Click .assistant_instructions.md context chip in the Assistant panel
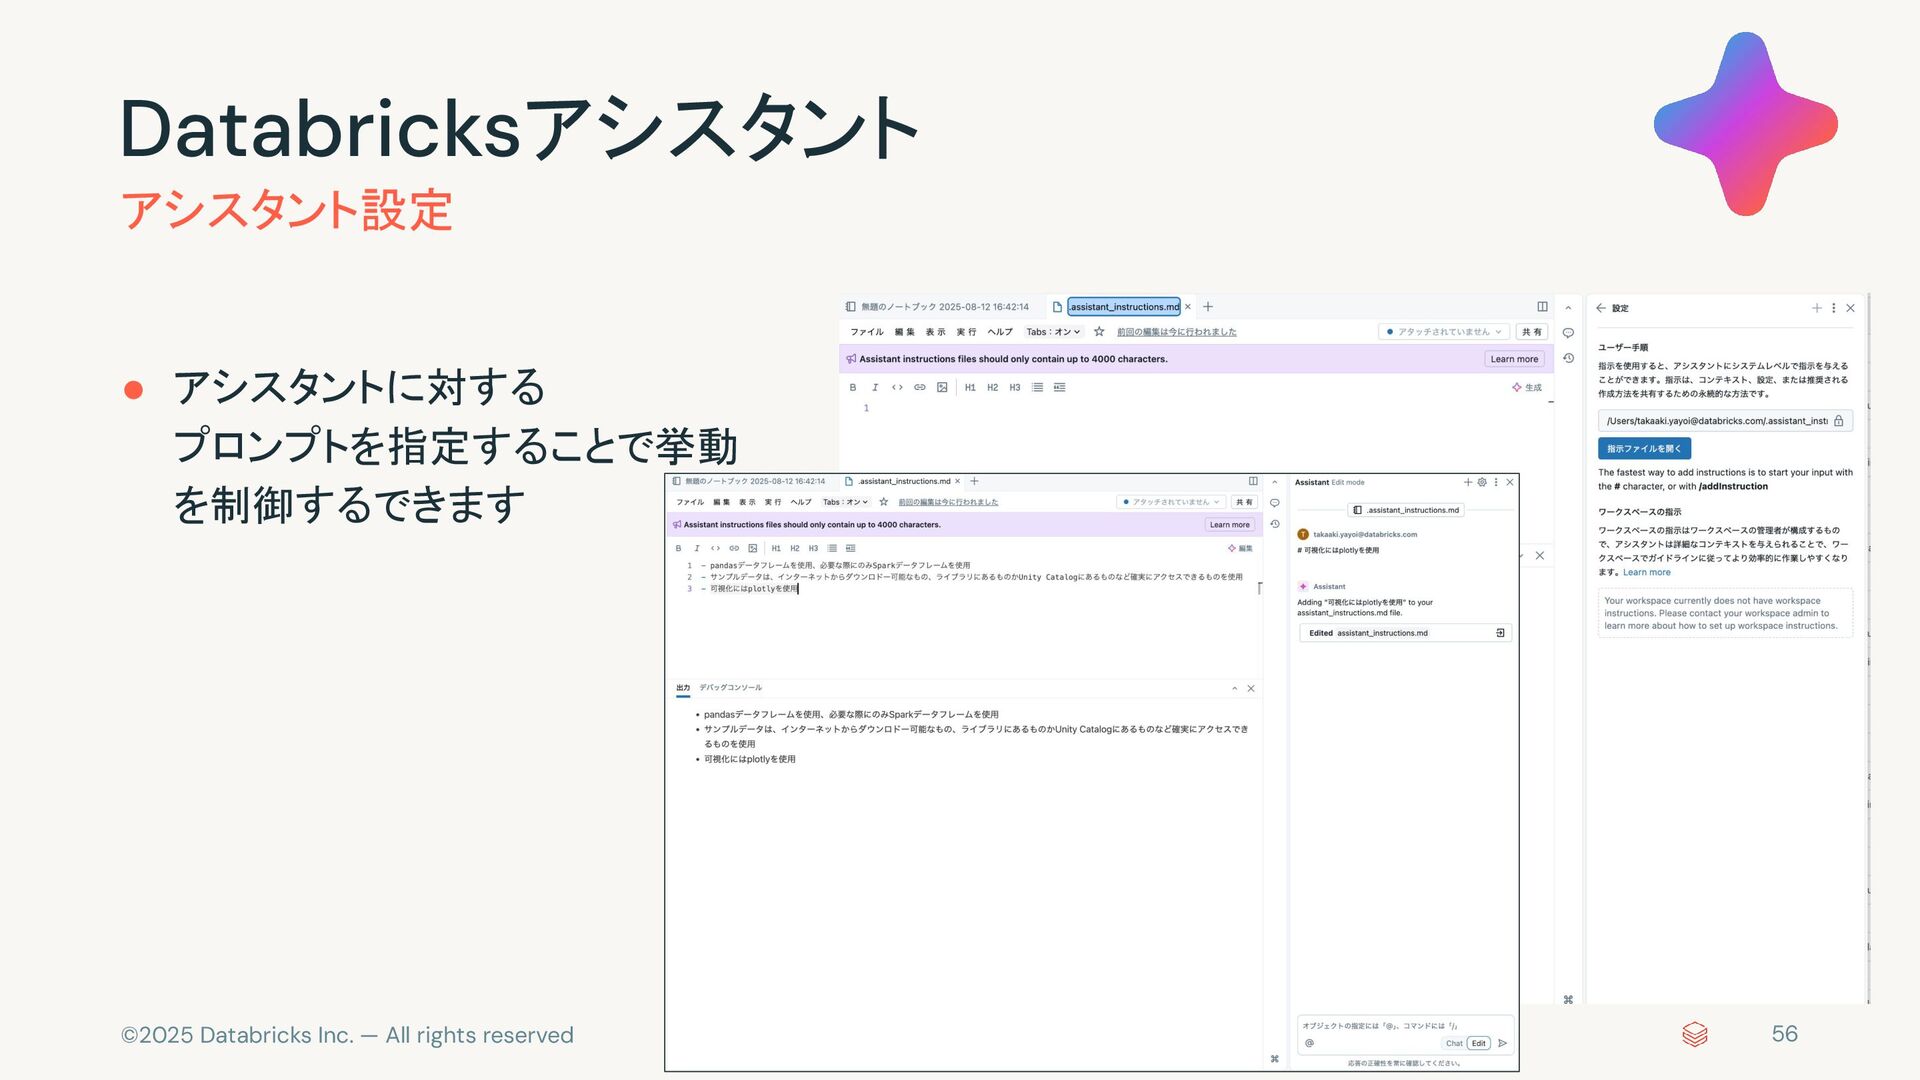Screen dimensions: 1920x1080 point(1406,510)
